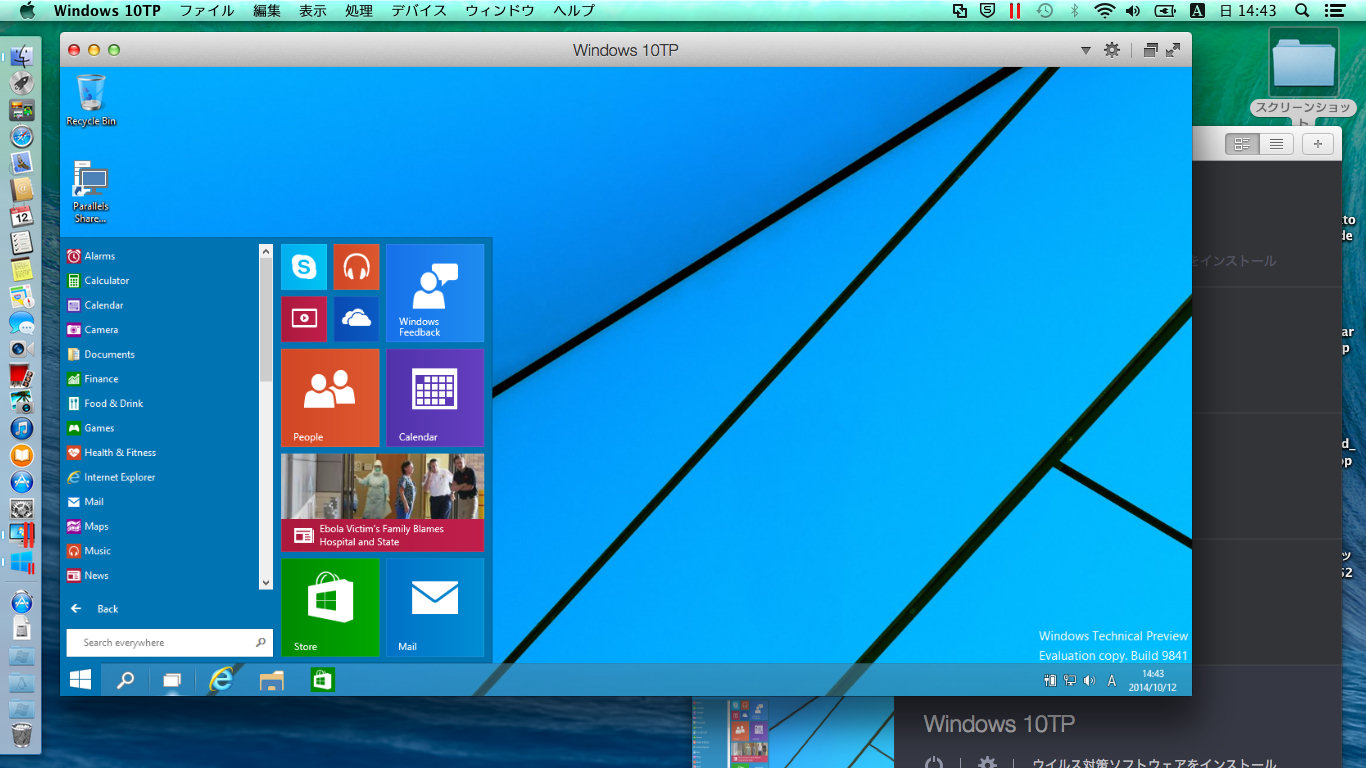This screenshot has height=768, width=1366.
Task: Click the IME 'A' indicator in Windows tray
Action: 1112,681
